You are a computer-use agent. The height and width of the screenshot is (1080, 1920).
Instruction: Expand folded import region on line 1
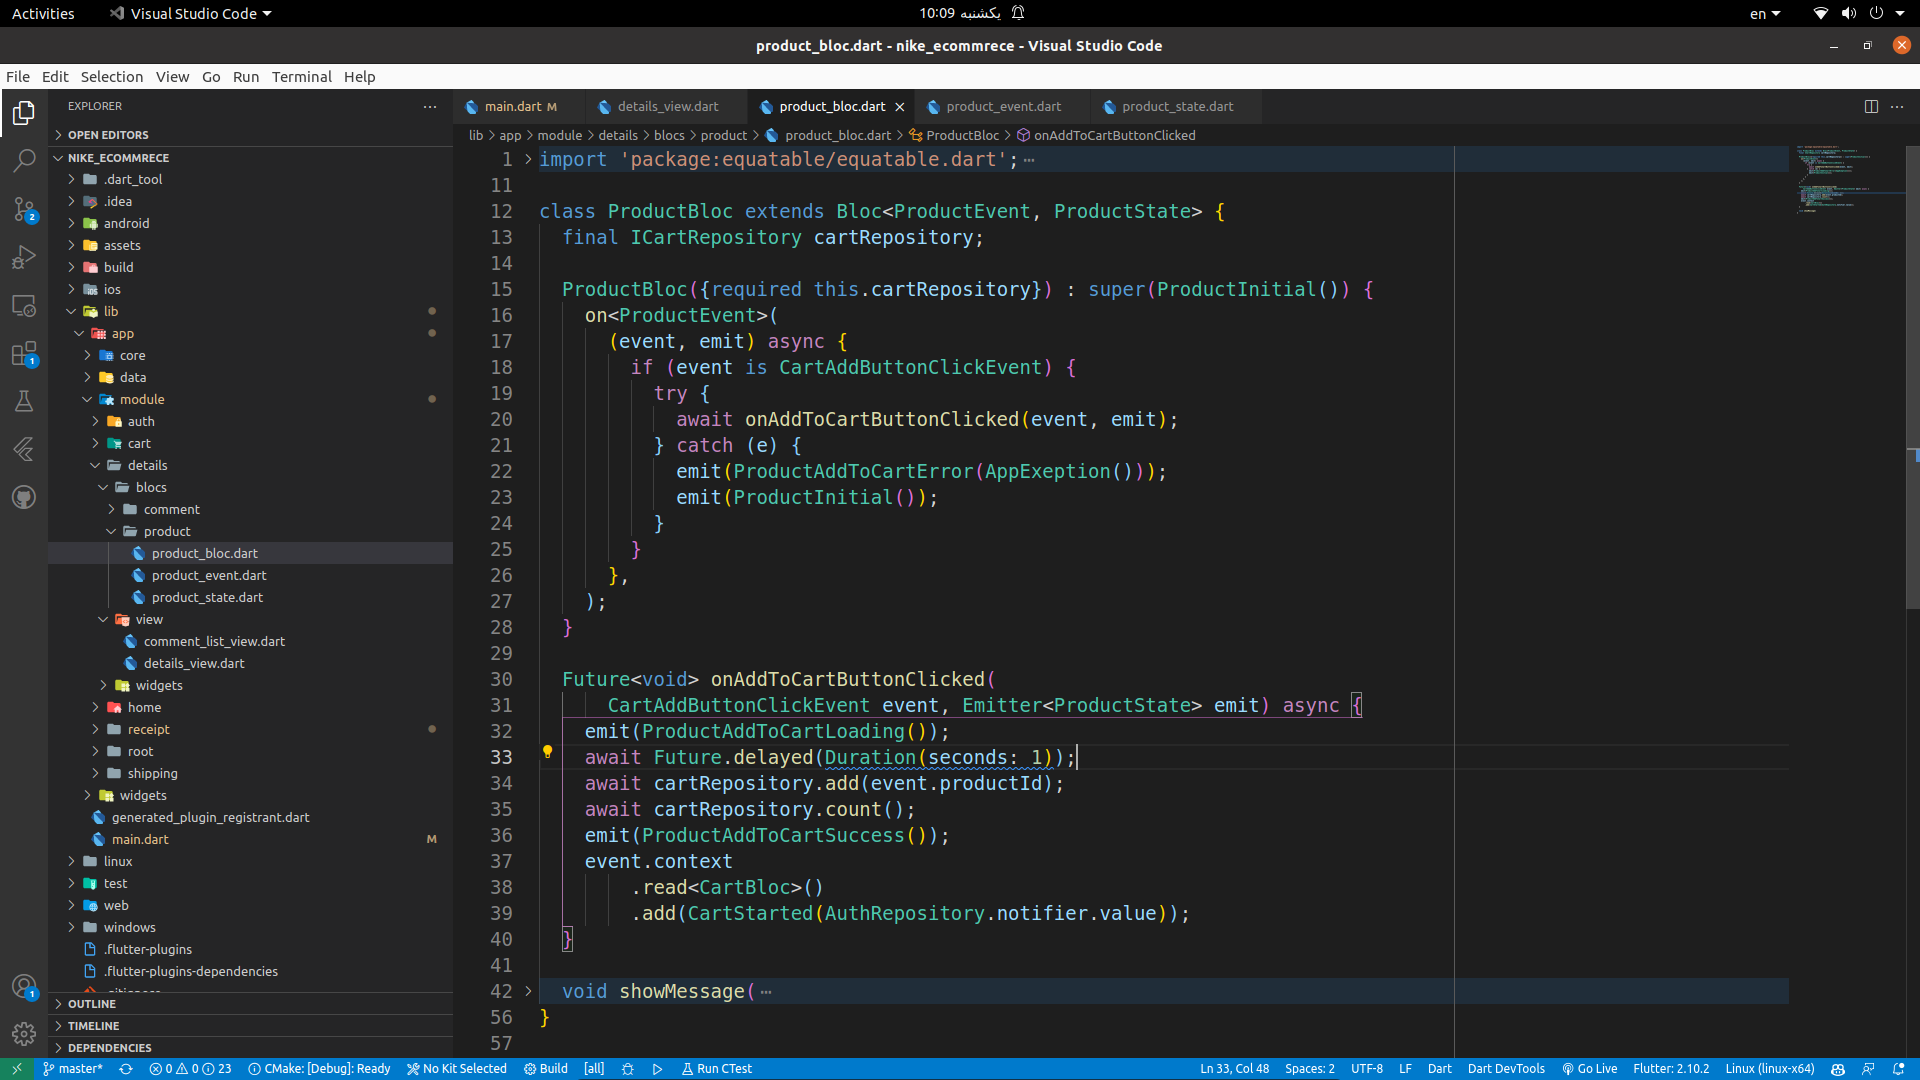528,159
